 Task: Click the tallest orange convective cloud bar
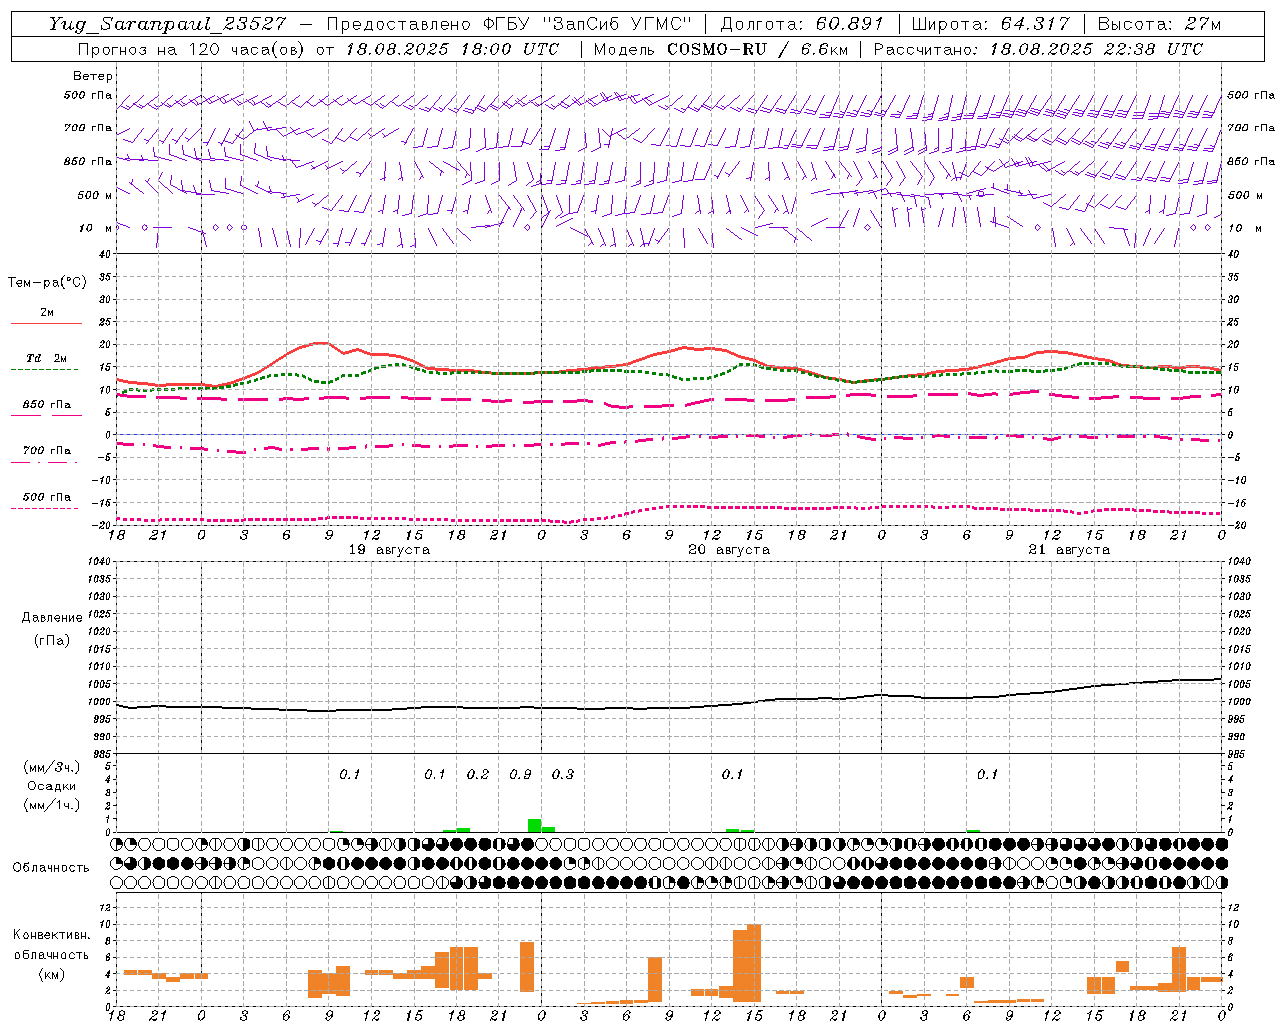pos(754,963)
